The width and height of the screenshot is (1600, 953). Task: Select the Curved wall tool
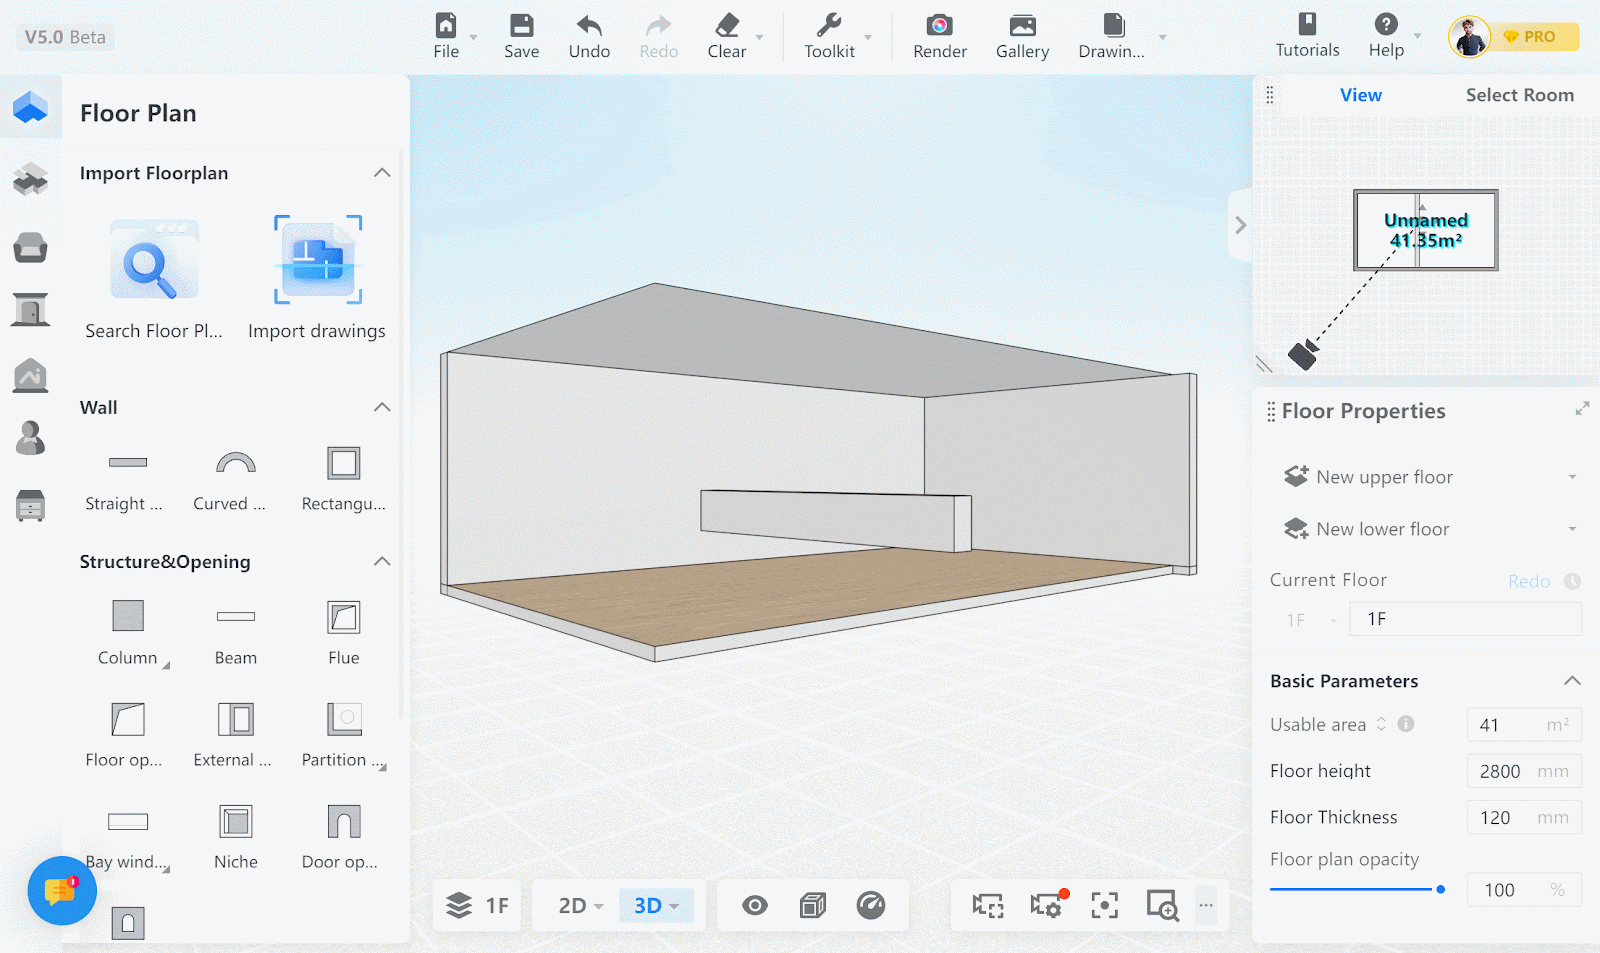pyautogui.click(x=235, y=463)
